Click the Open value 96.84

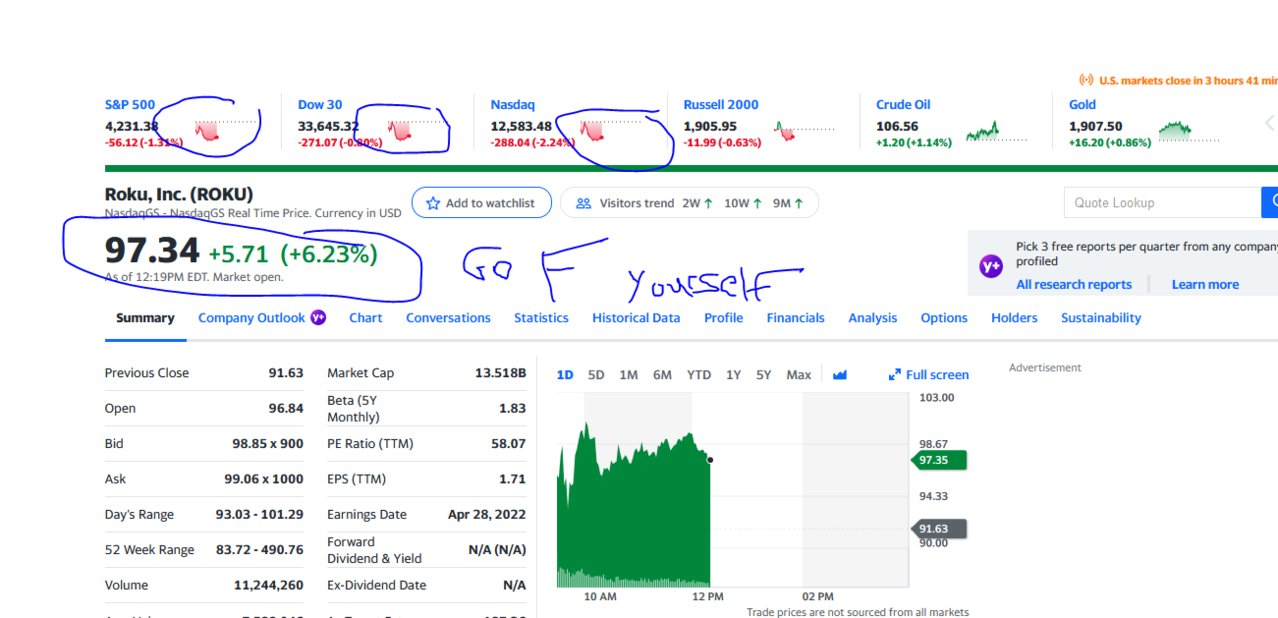pos(286,408)
